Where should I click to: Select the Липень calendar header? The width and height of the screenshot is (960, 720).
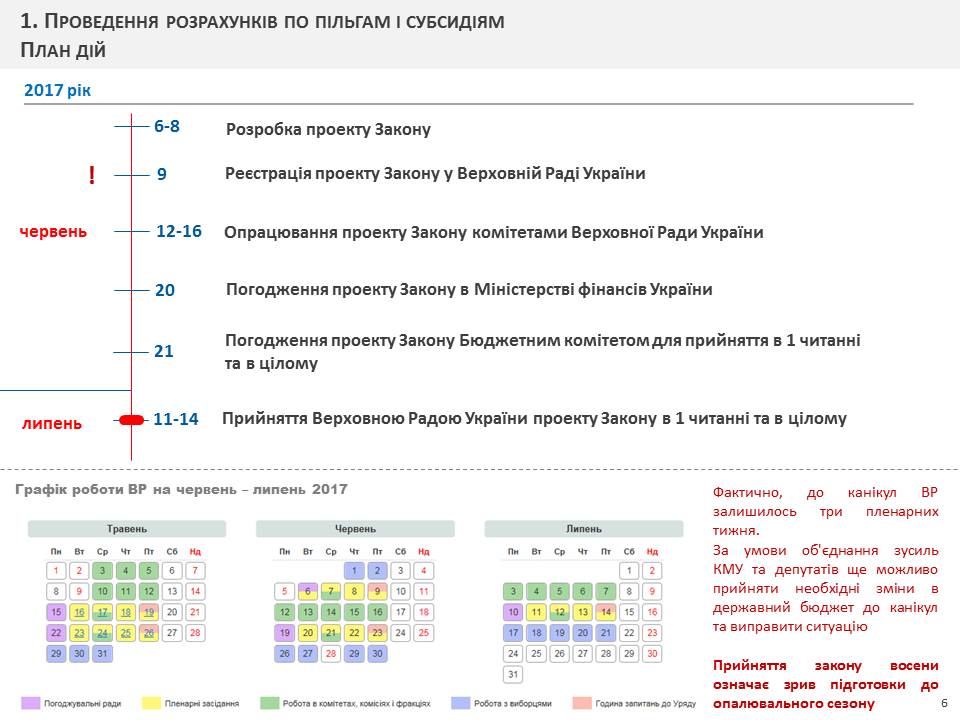coord(583,529)
